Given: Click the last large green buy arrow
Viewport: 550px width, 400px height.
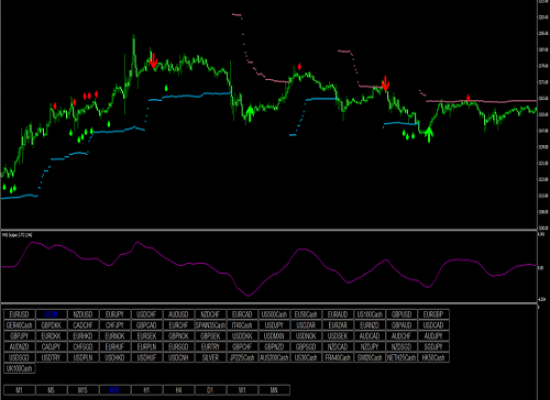Looking at the screenshot, I should pos(429,134).
